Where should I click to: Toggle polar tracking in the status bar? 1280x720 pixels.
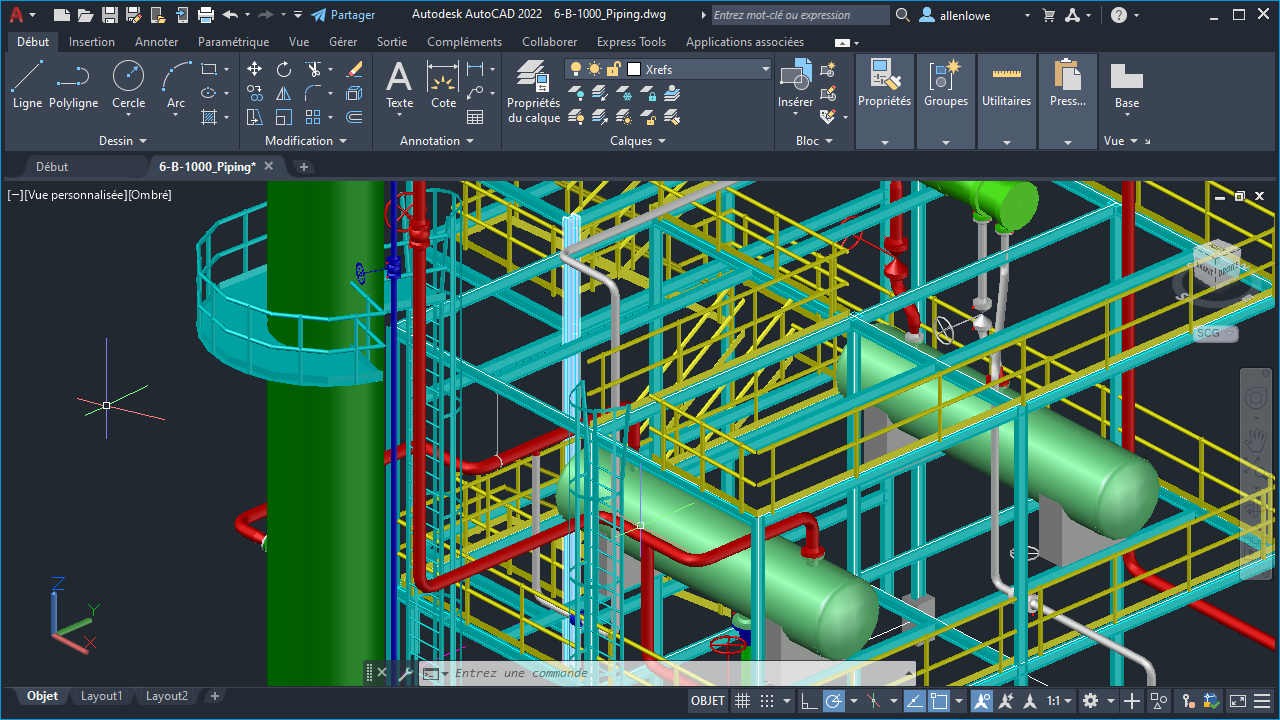834,701
